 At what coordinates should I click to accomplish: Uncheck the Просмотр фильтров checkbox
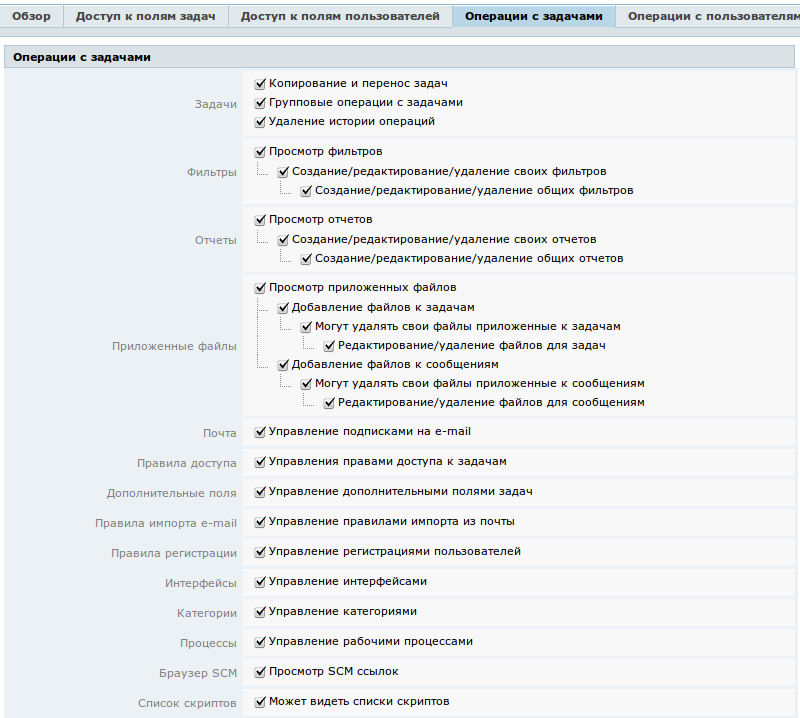tap(260, 152)
